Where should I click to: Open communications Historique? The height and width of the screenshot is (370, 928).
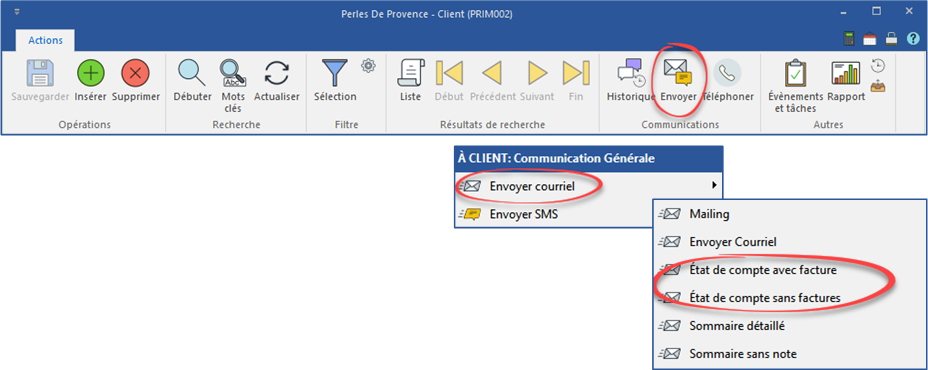pos(631,73)
